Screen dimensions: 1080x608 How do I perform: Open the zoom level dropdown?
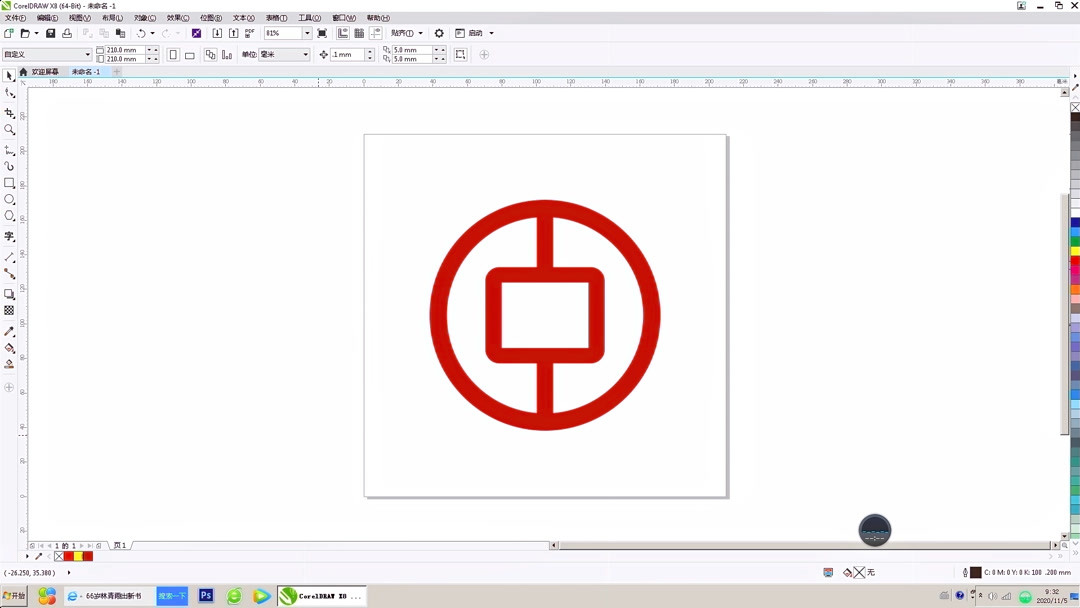(306, 33)
